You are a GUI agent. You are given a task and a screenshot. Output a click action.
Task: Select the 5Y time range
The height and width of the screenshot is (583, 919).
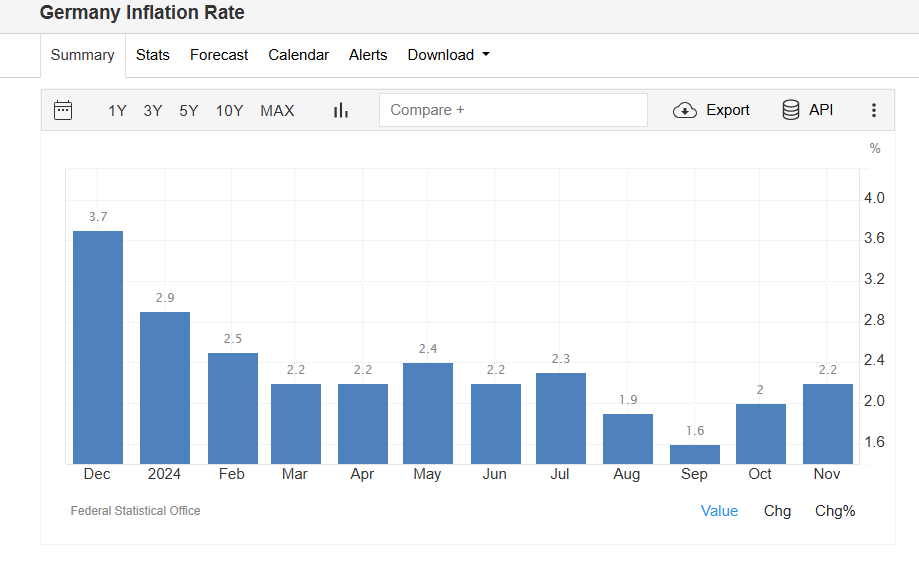(x=188, y=110)
